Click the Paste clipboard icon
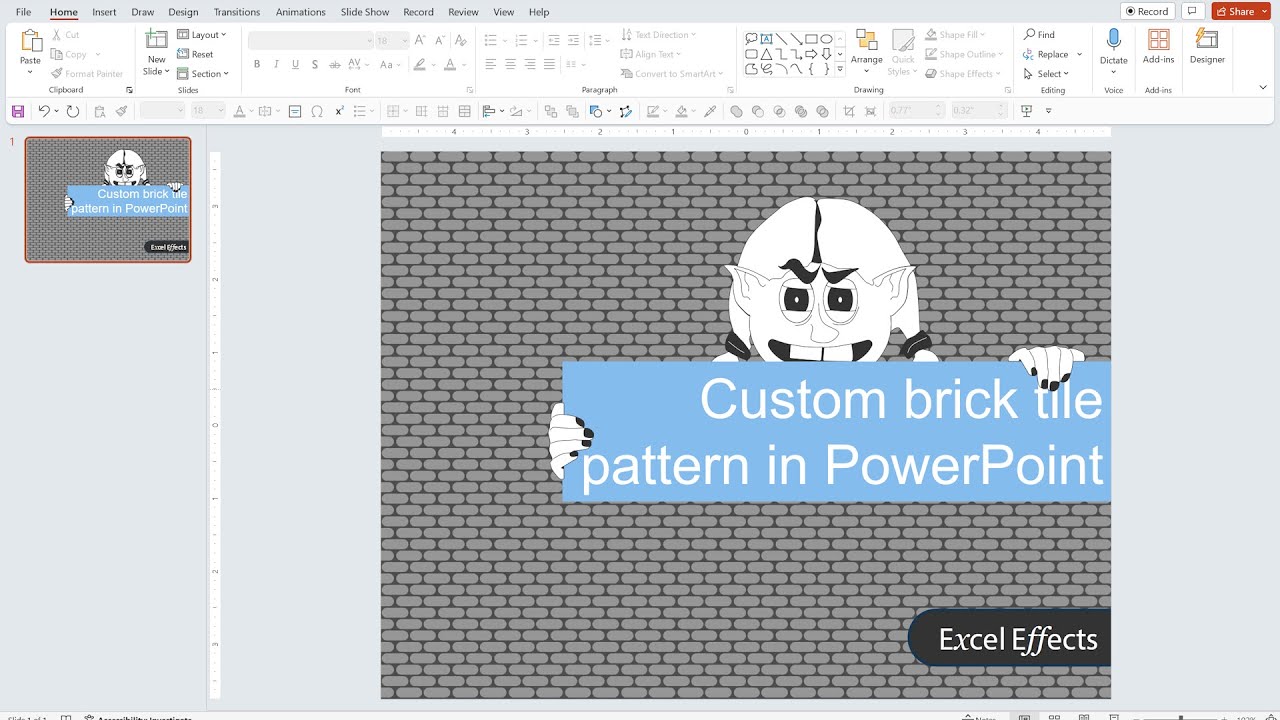 pyautogui.click(x=31, y=41)
